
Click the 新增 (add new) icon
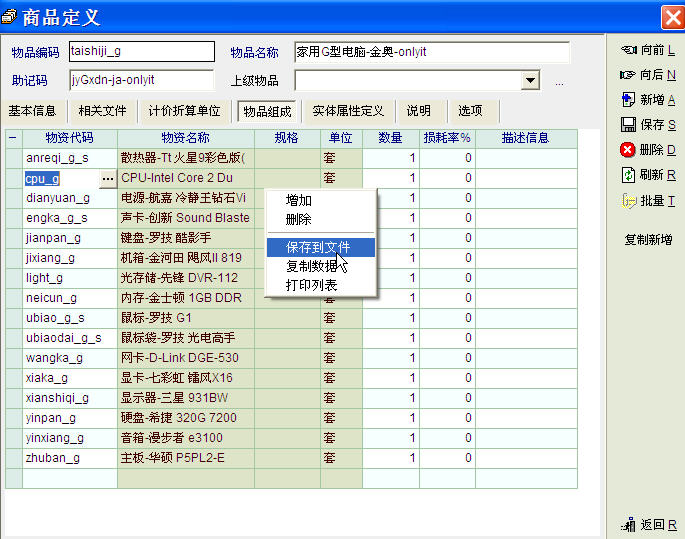pos(628,99)
